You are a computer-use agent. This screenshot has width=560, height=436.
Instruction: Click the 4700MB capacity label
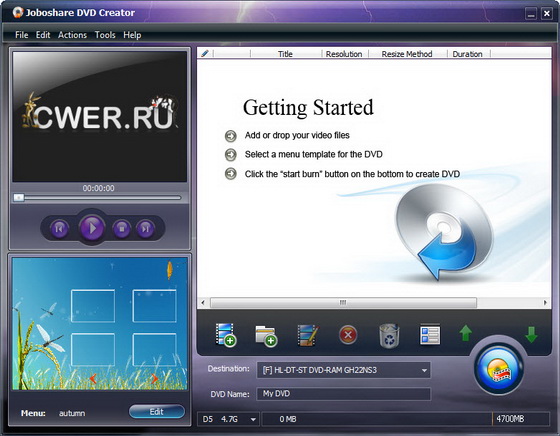point(510,419)
